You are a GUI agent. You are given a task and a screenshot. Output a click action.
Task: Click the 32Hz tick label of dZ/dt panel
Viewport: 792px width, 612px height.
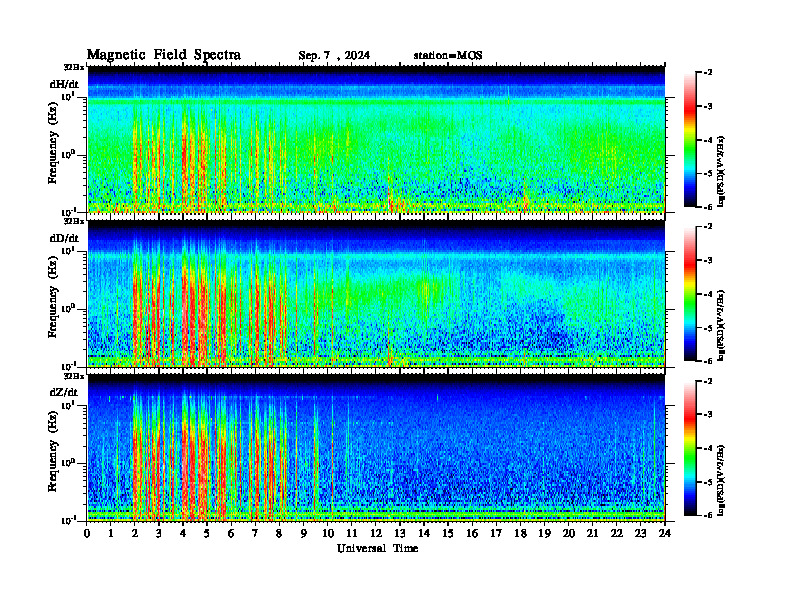74,376
